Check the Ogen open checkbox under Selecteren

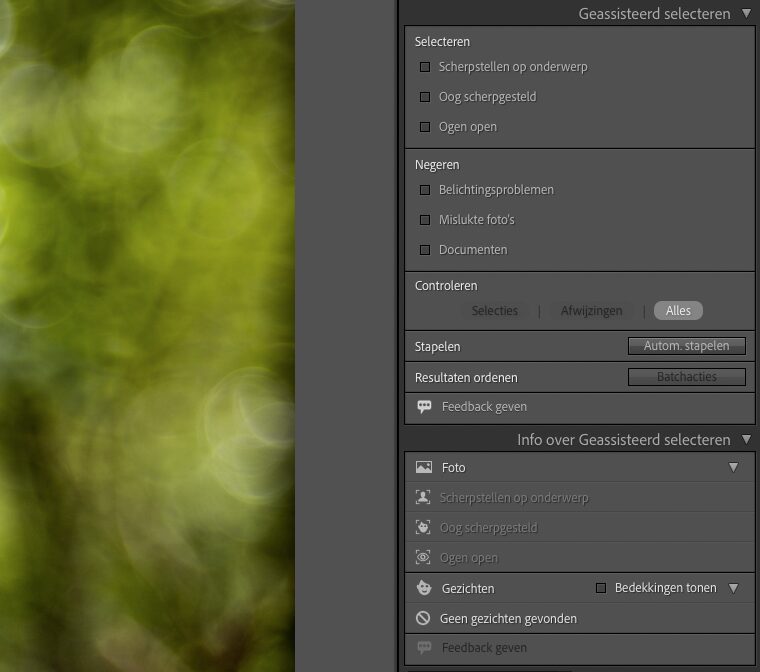[425, 127]
